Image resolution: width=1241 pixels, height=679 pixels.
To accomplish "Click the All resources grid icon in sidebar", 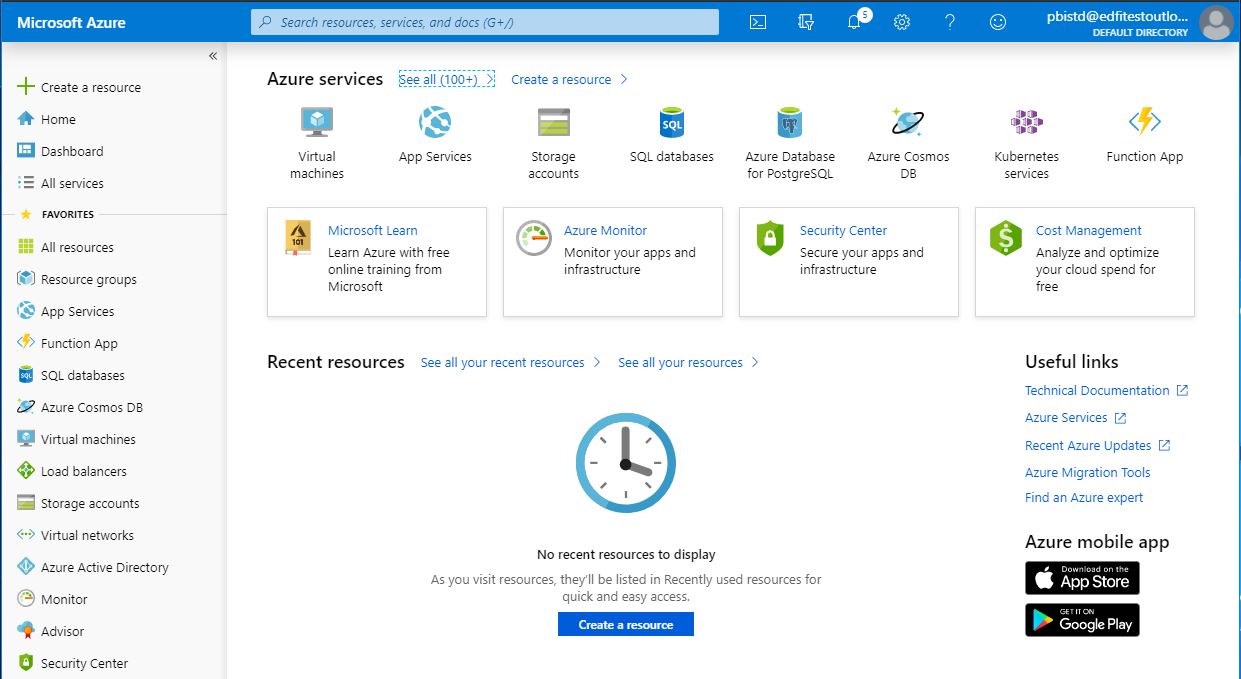I will [26, 247].
